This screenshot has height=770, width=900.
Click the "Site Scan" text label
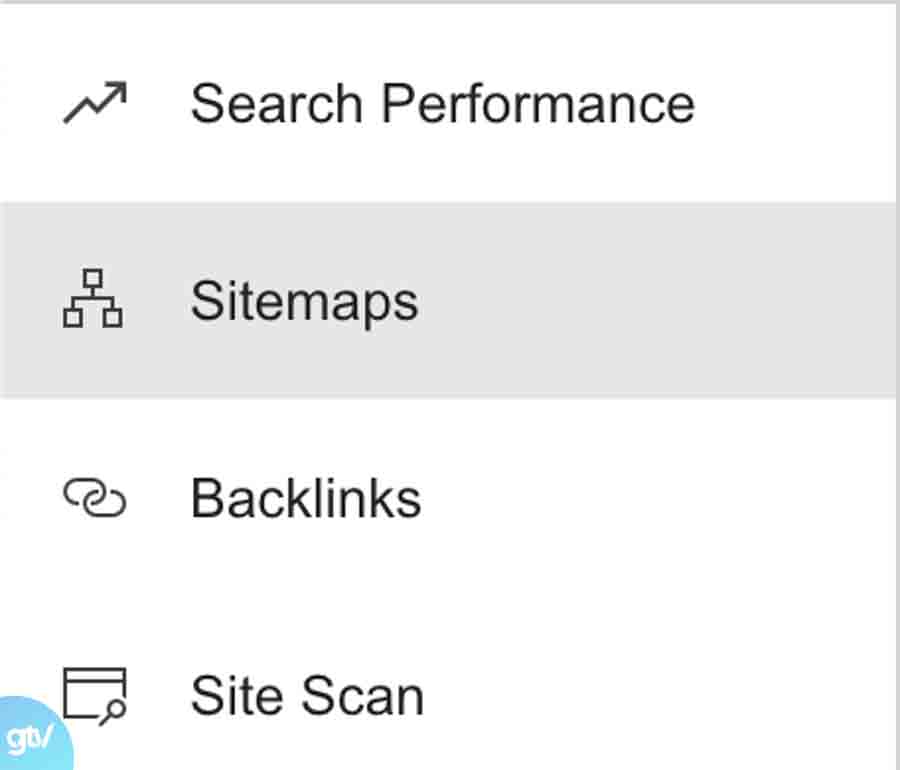[x=306, y=695]
